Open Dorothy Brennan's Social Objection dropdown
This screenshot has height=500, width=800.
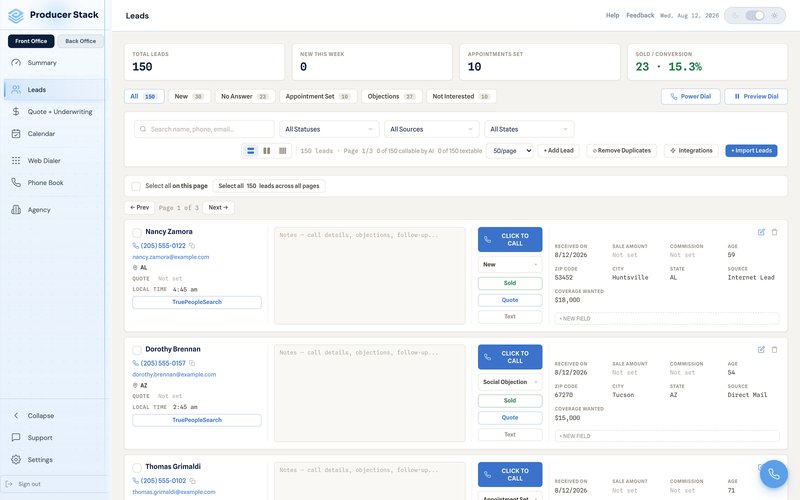point(510,382)
